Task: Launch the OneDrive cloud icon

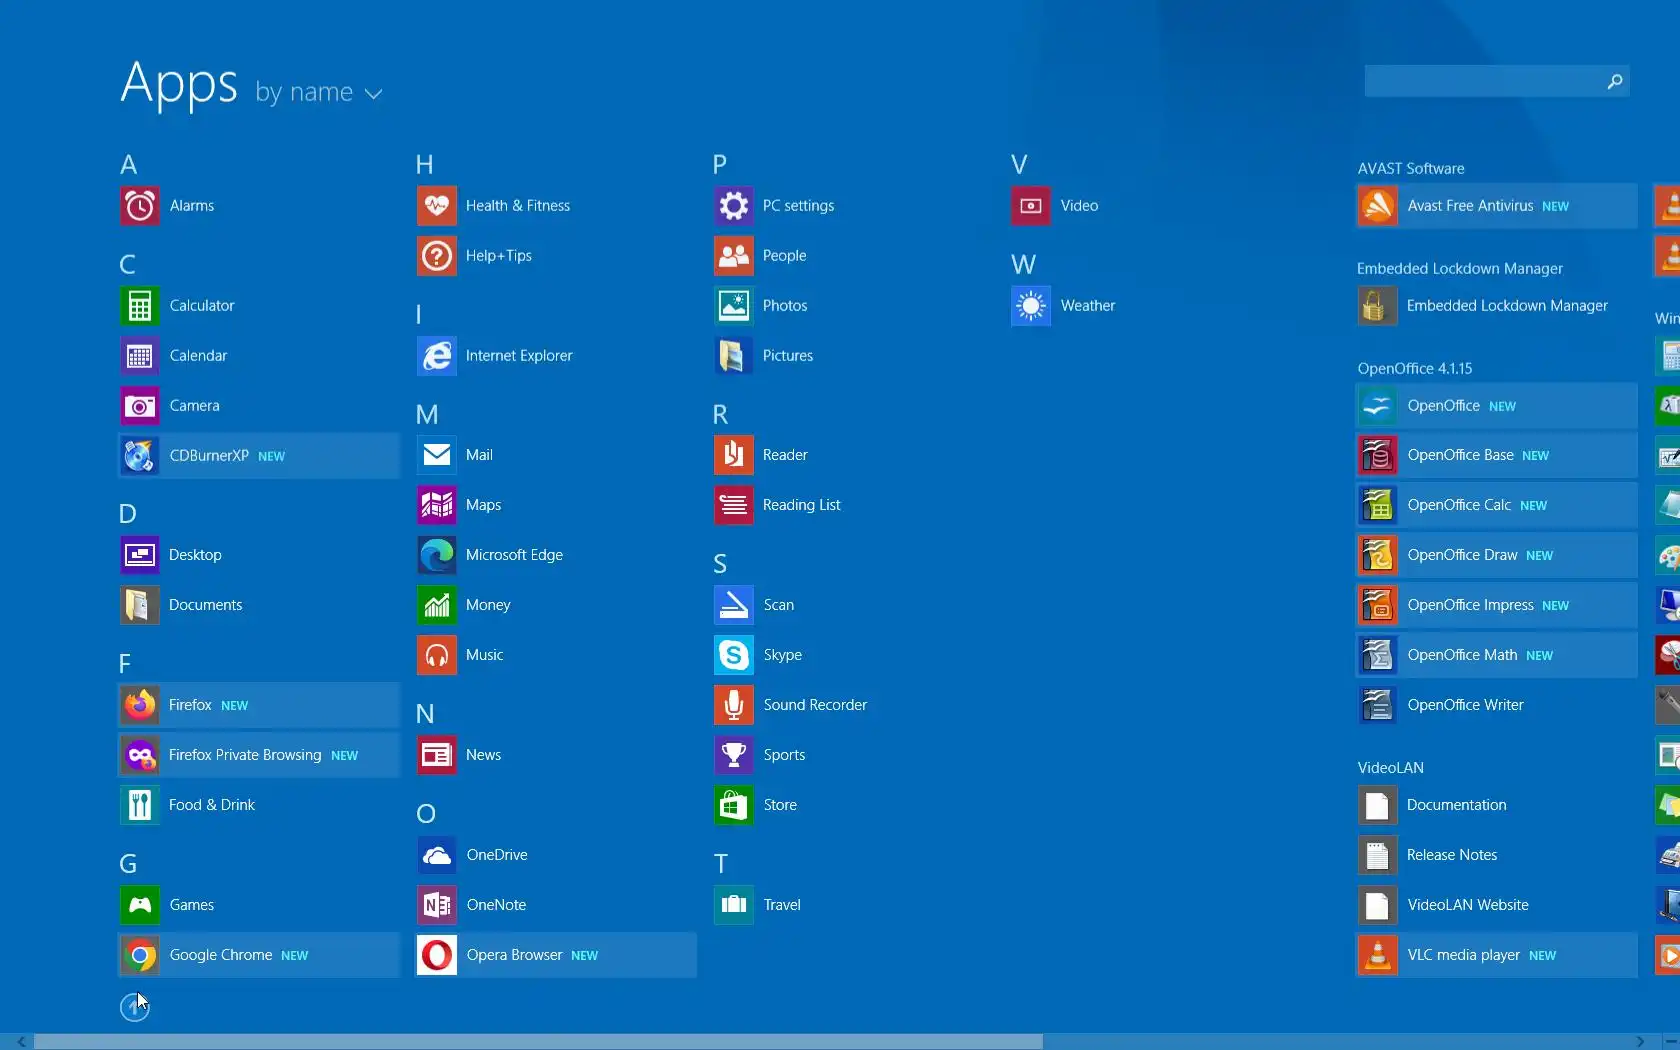Action: (x=437, y=855)
